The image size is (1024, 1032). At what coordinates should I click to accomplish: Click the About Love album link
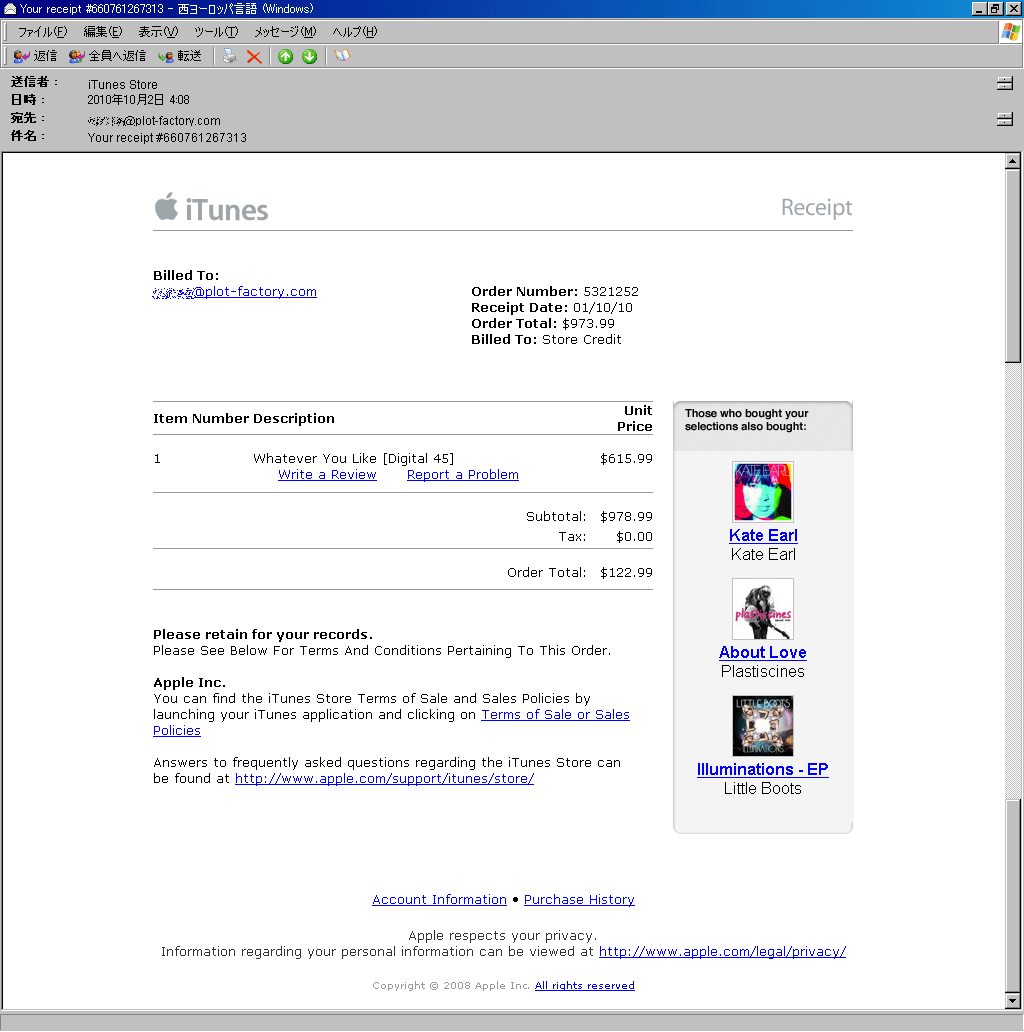click(x=763, y=652)
